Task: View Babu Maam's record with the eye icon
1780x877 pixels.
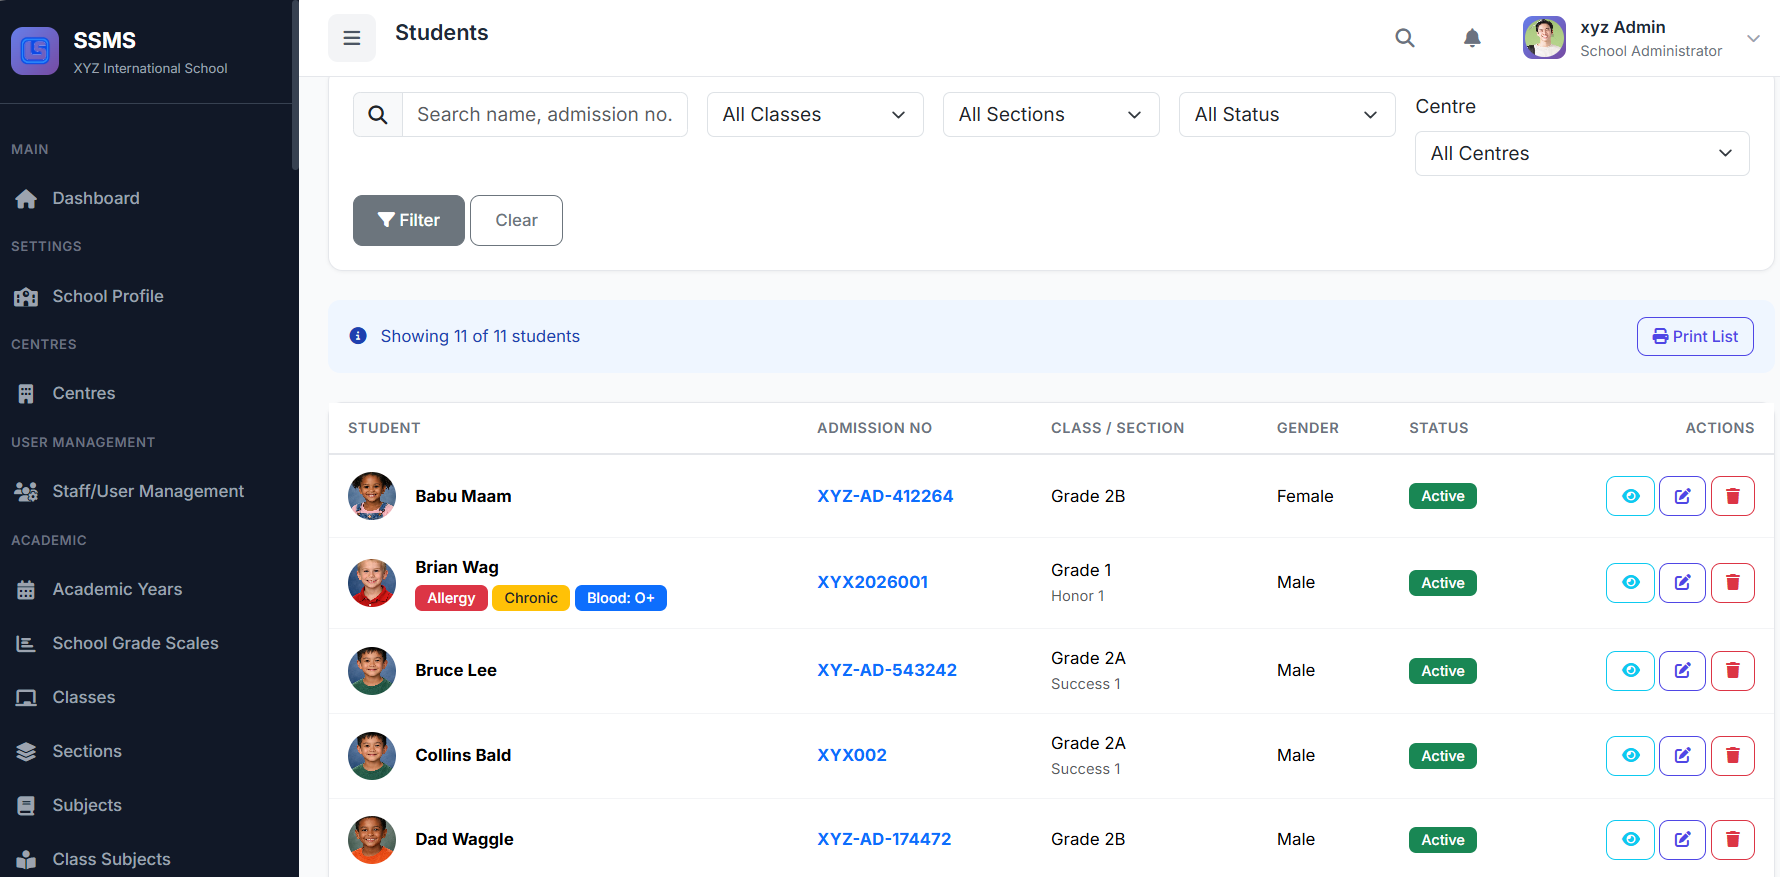Action: (x=1630, y=496)
